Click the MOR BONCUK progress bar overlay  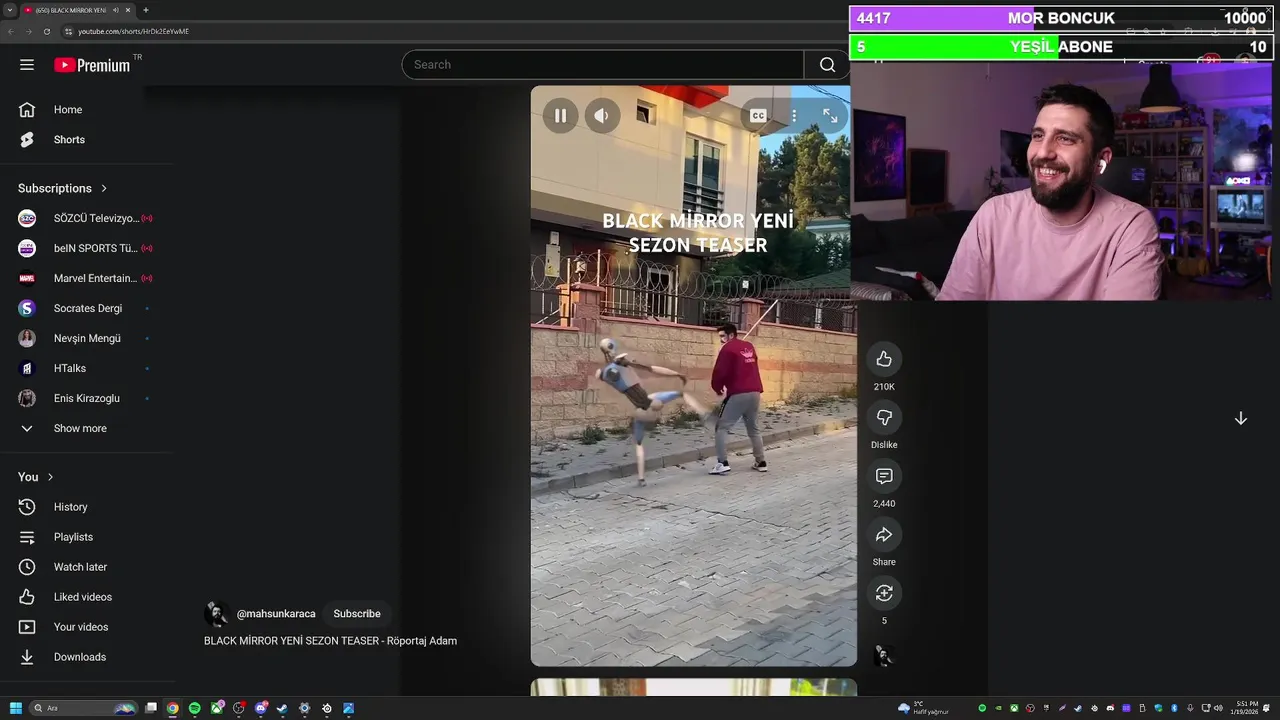click(1061, 18)
